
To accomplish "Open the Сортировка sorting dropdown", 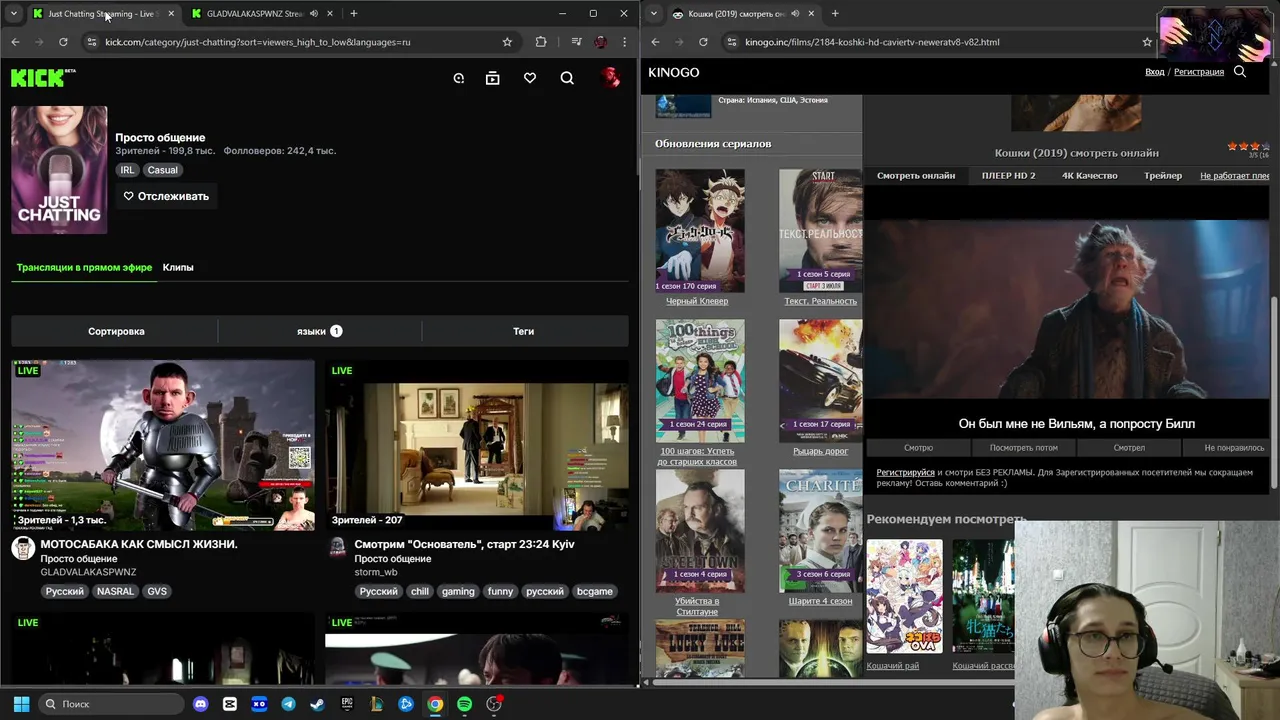I will pos(116,331).
